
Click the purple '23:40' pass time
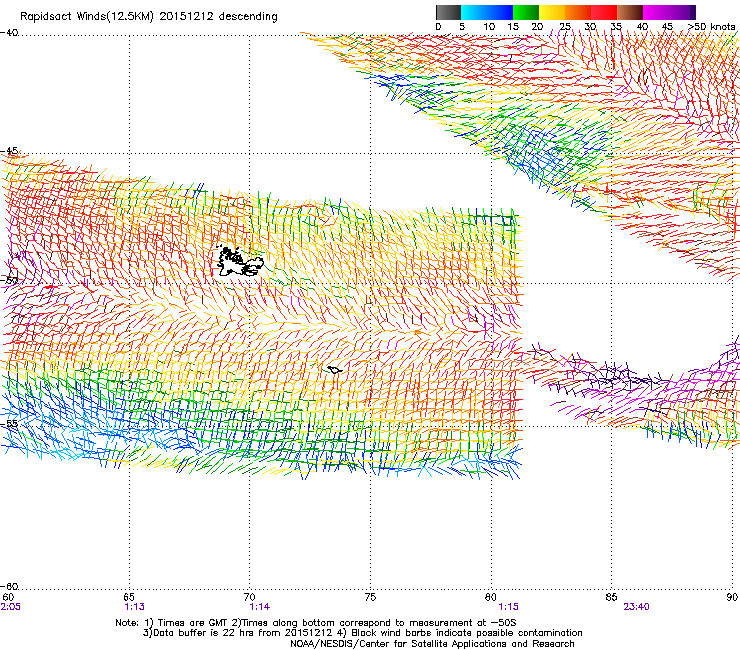coord(636,607)
